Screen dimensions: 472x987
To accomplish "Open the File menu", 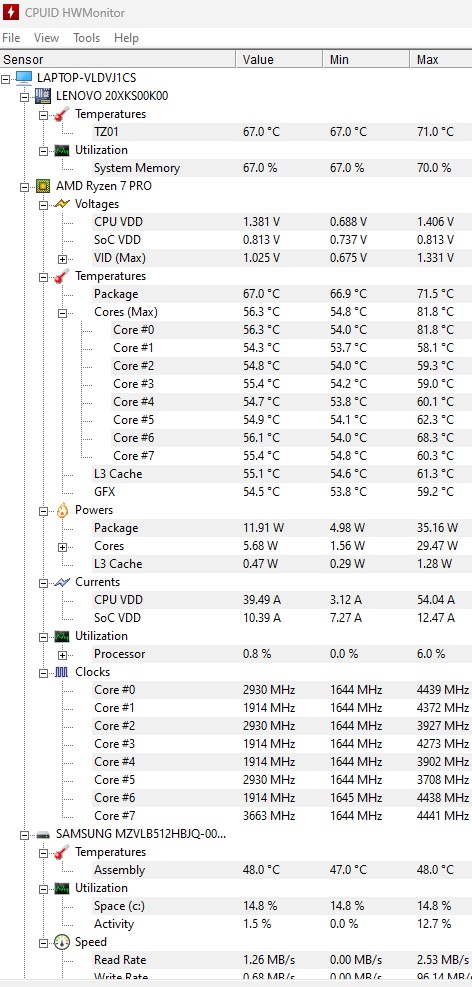I will click(x=11, y=38).
